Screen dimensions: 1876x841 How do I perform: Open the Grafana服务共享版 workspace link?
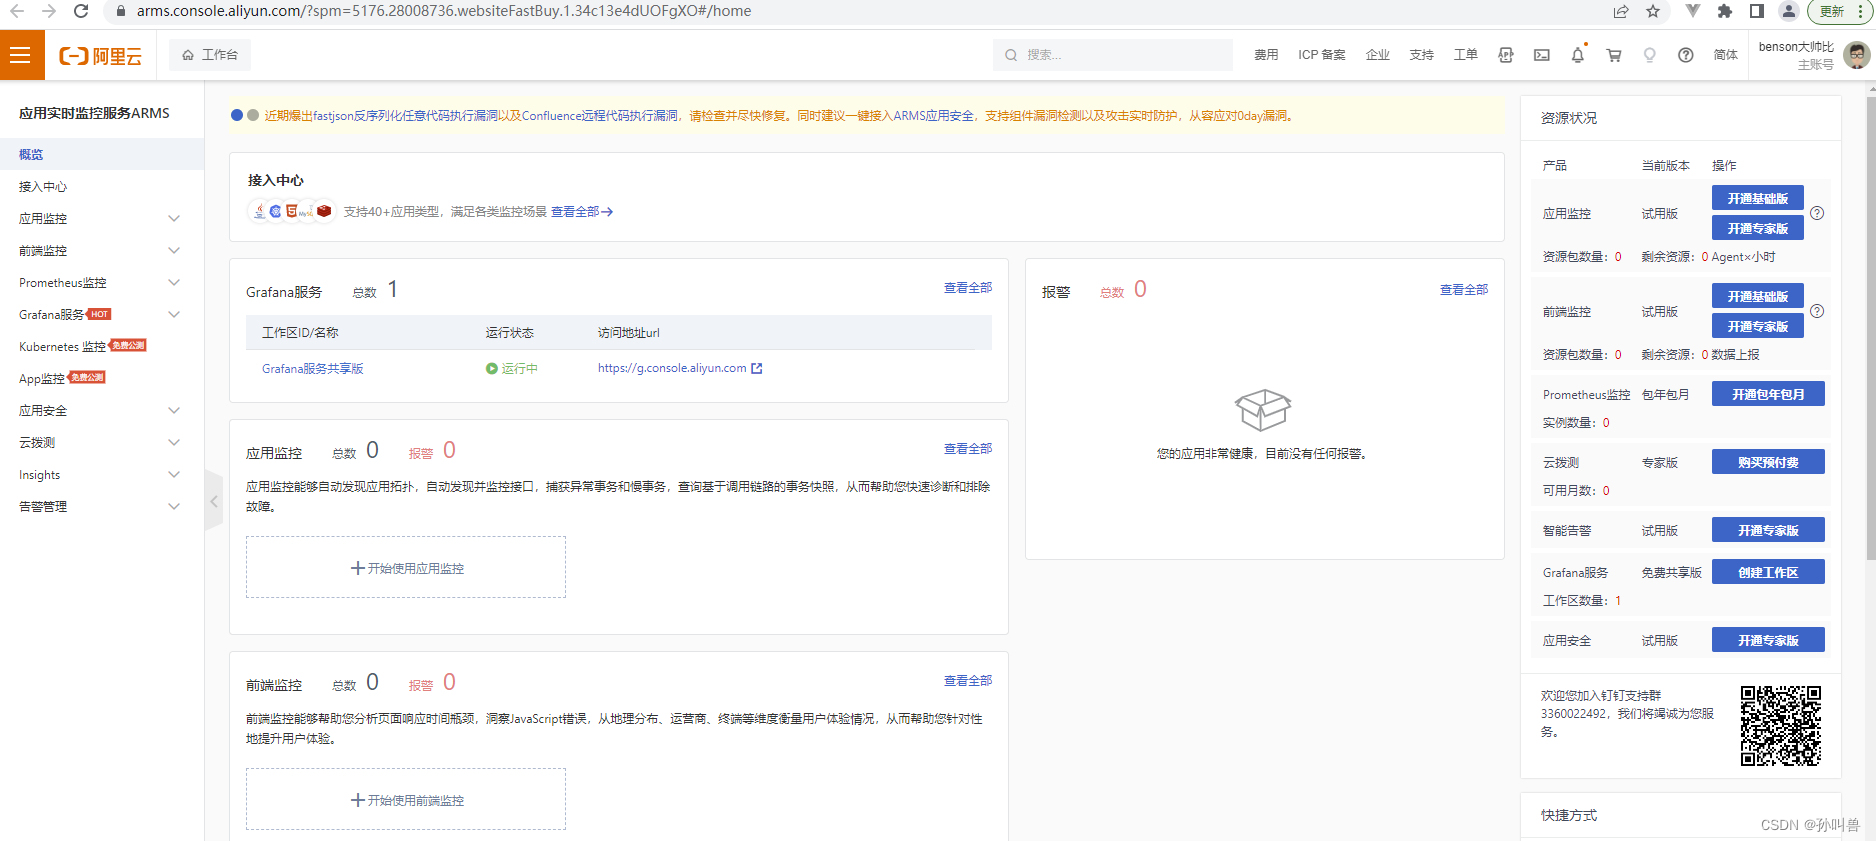312,369
